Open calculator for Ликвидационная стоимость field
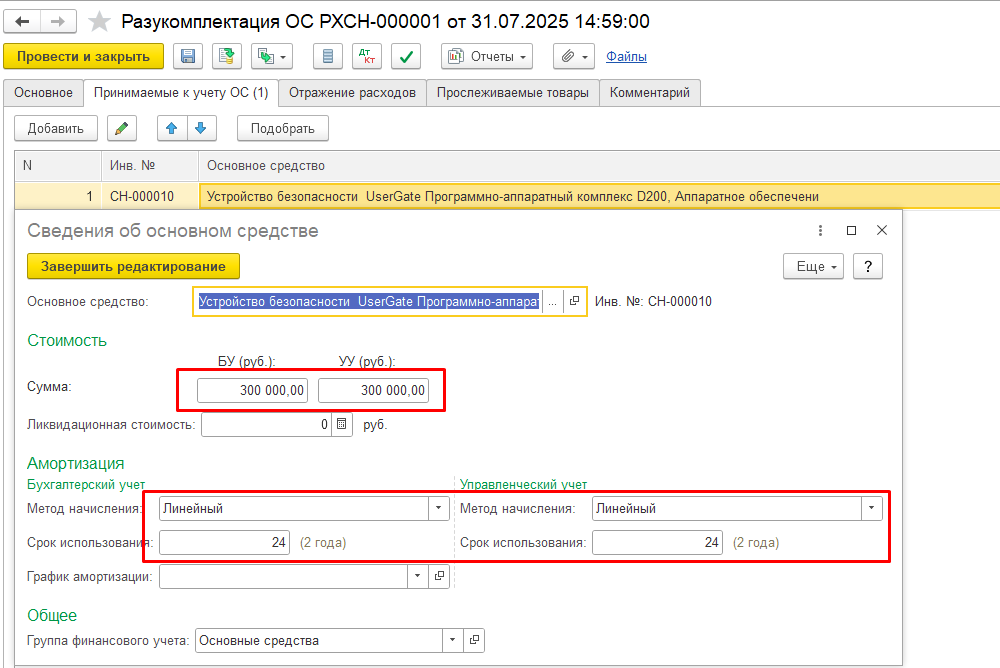The height and width of the screenshot is (668, 1000). point(342,425)
